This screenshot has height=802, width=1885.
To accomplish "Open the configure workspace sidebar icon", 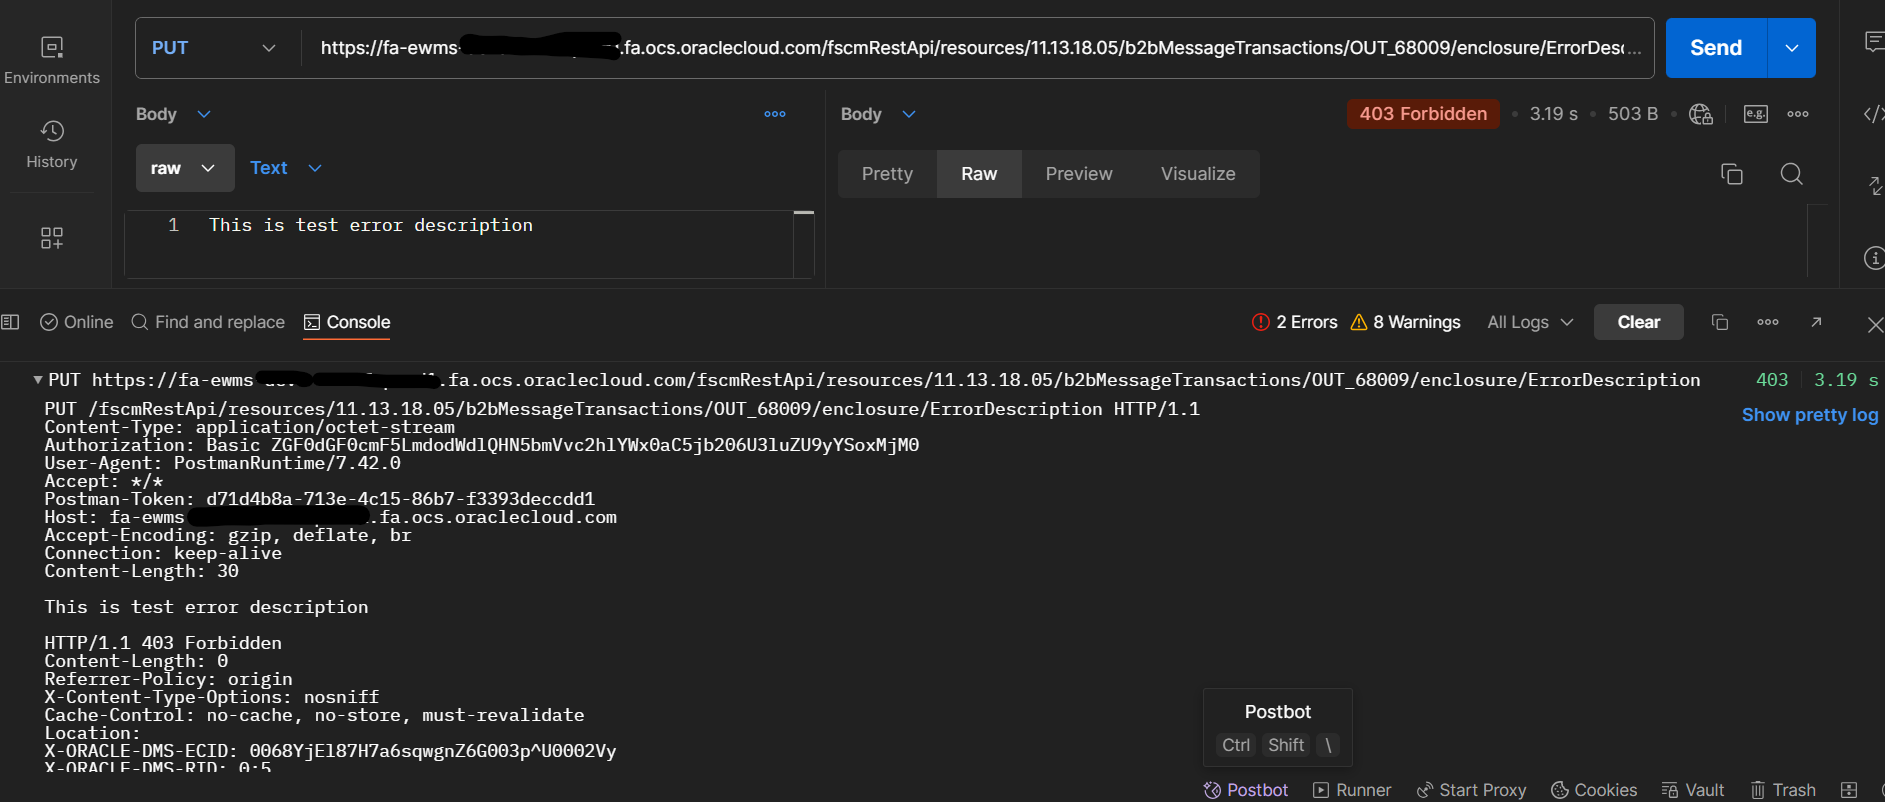I will pos(52,237).
